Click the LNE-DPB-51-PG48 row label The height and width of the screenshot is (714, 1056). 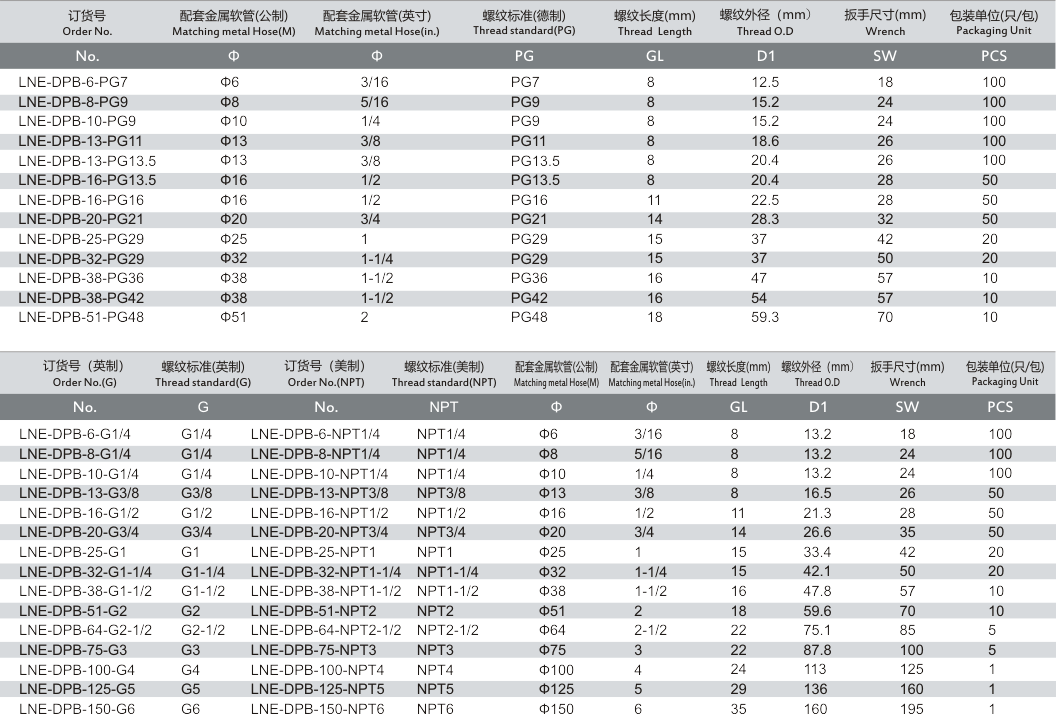pyautogui.click(x=80, y=317)
